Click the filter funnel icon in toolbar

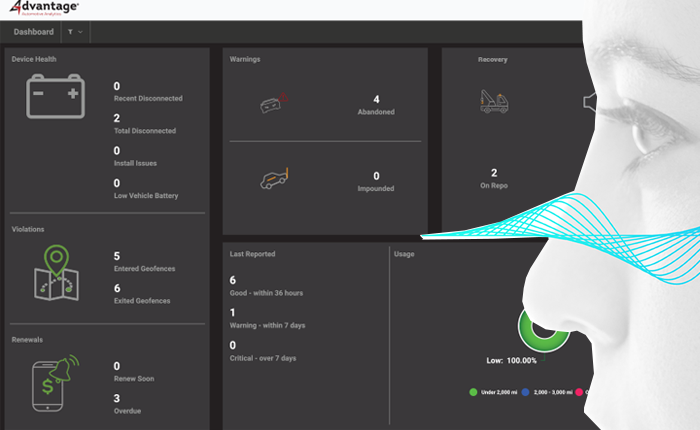(x=70, y=32)
